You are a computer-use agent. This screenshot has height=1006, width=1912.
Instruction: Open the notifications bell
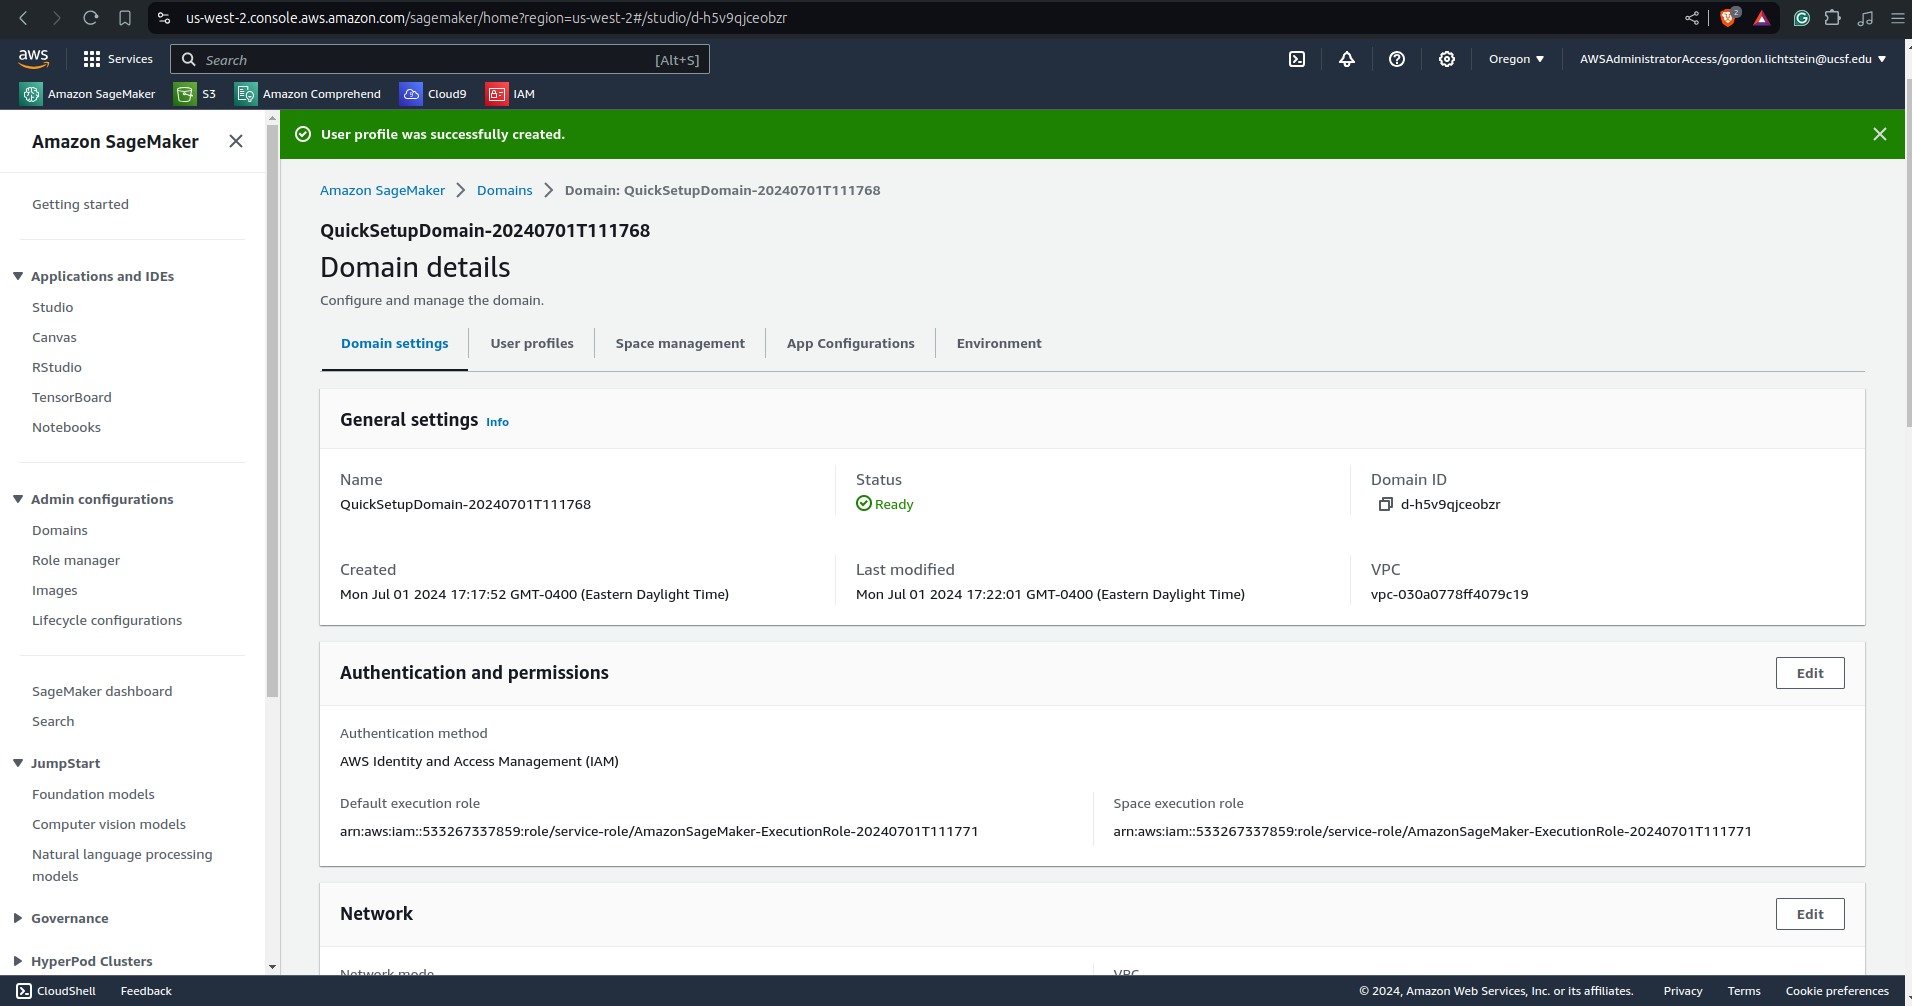coord(1347,59)
